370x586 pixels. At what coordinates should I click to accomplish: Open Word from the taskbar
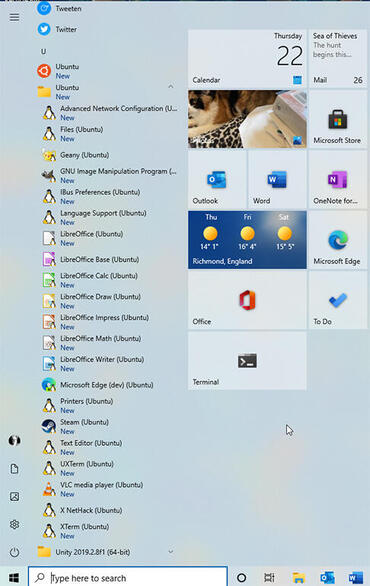356,578
